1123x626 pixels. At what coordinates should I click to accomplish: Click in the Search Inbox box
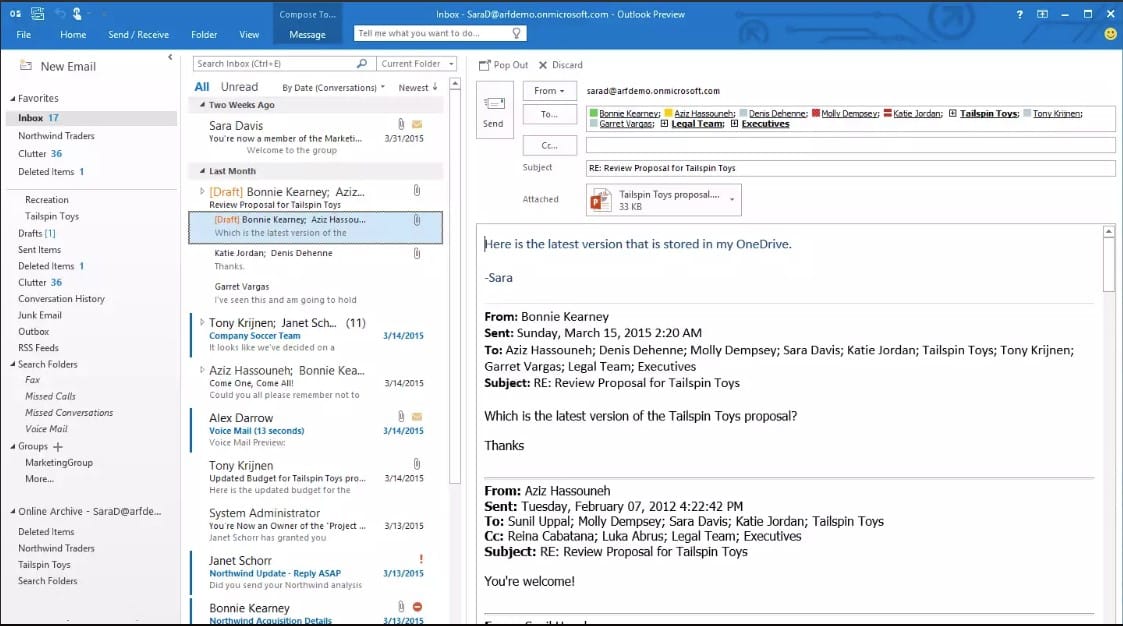click(275, 64)
